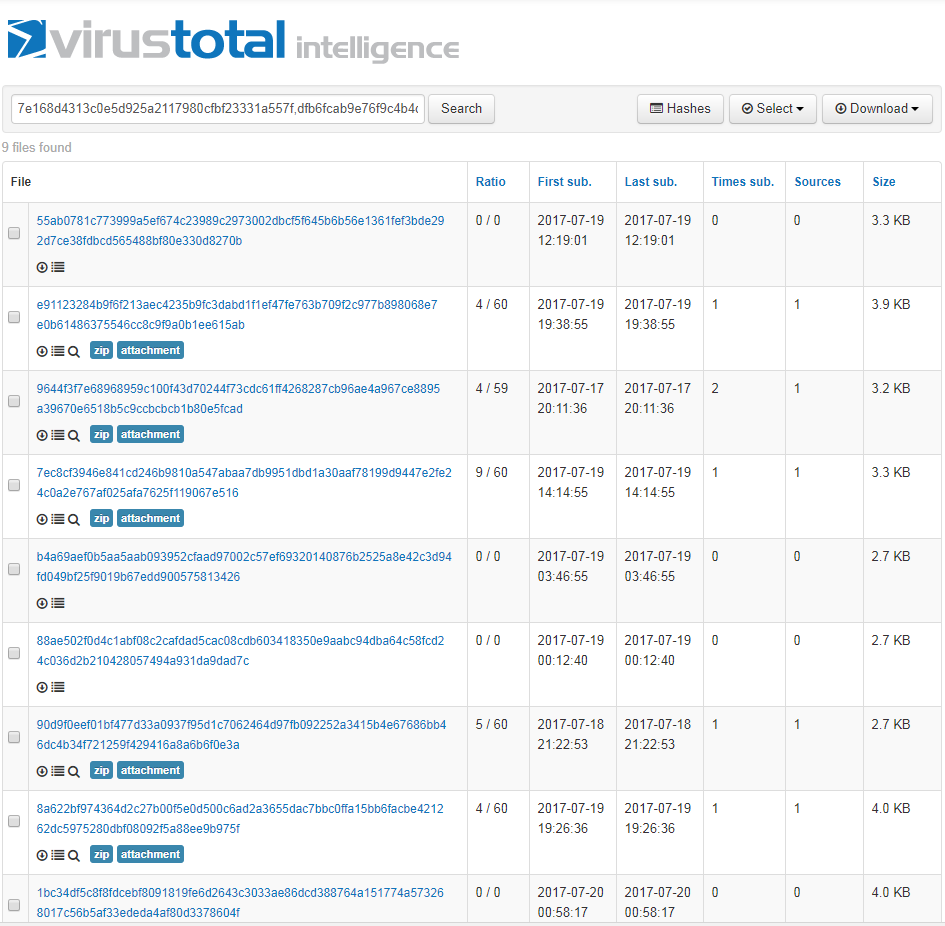The image size is (945, 926).
Task: Open the Select dropdown menu
Action: [773, 109]
